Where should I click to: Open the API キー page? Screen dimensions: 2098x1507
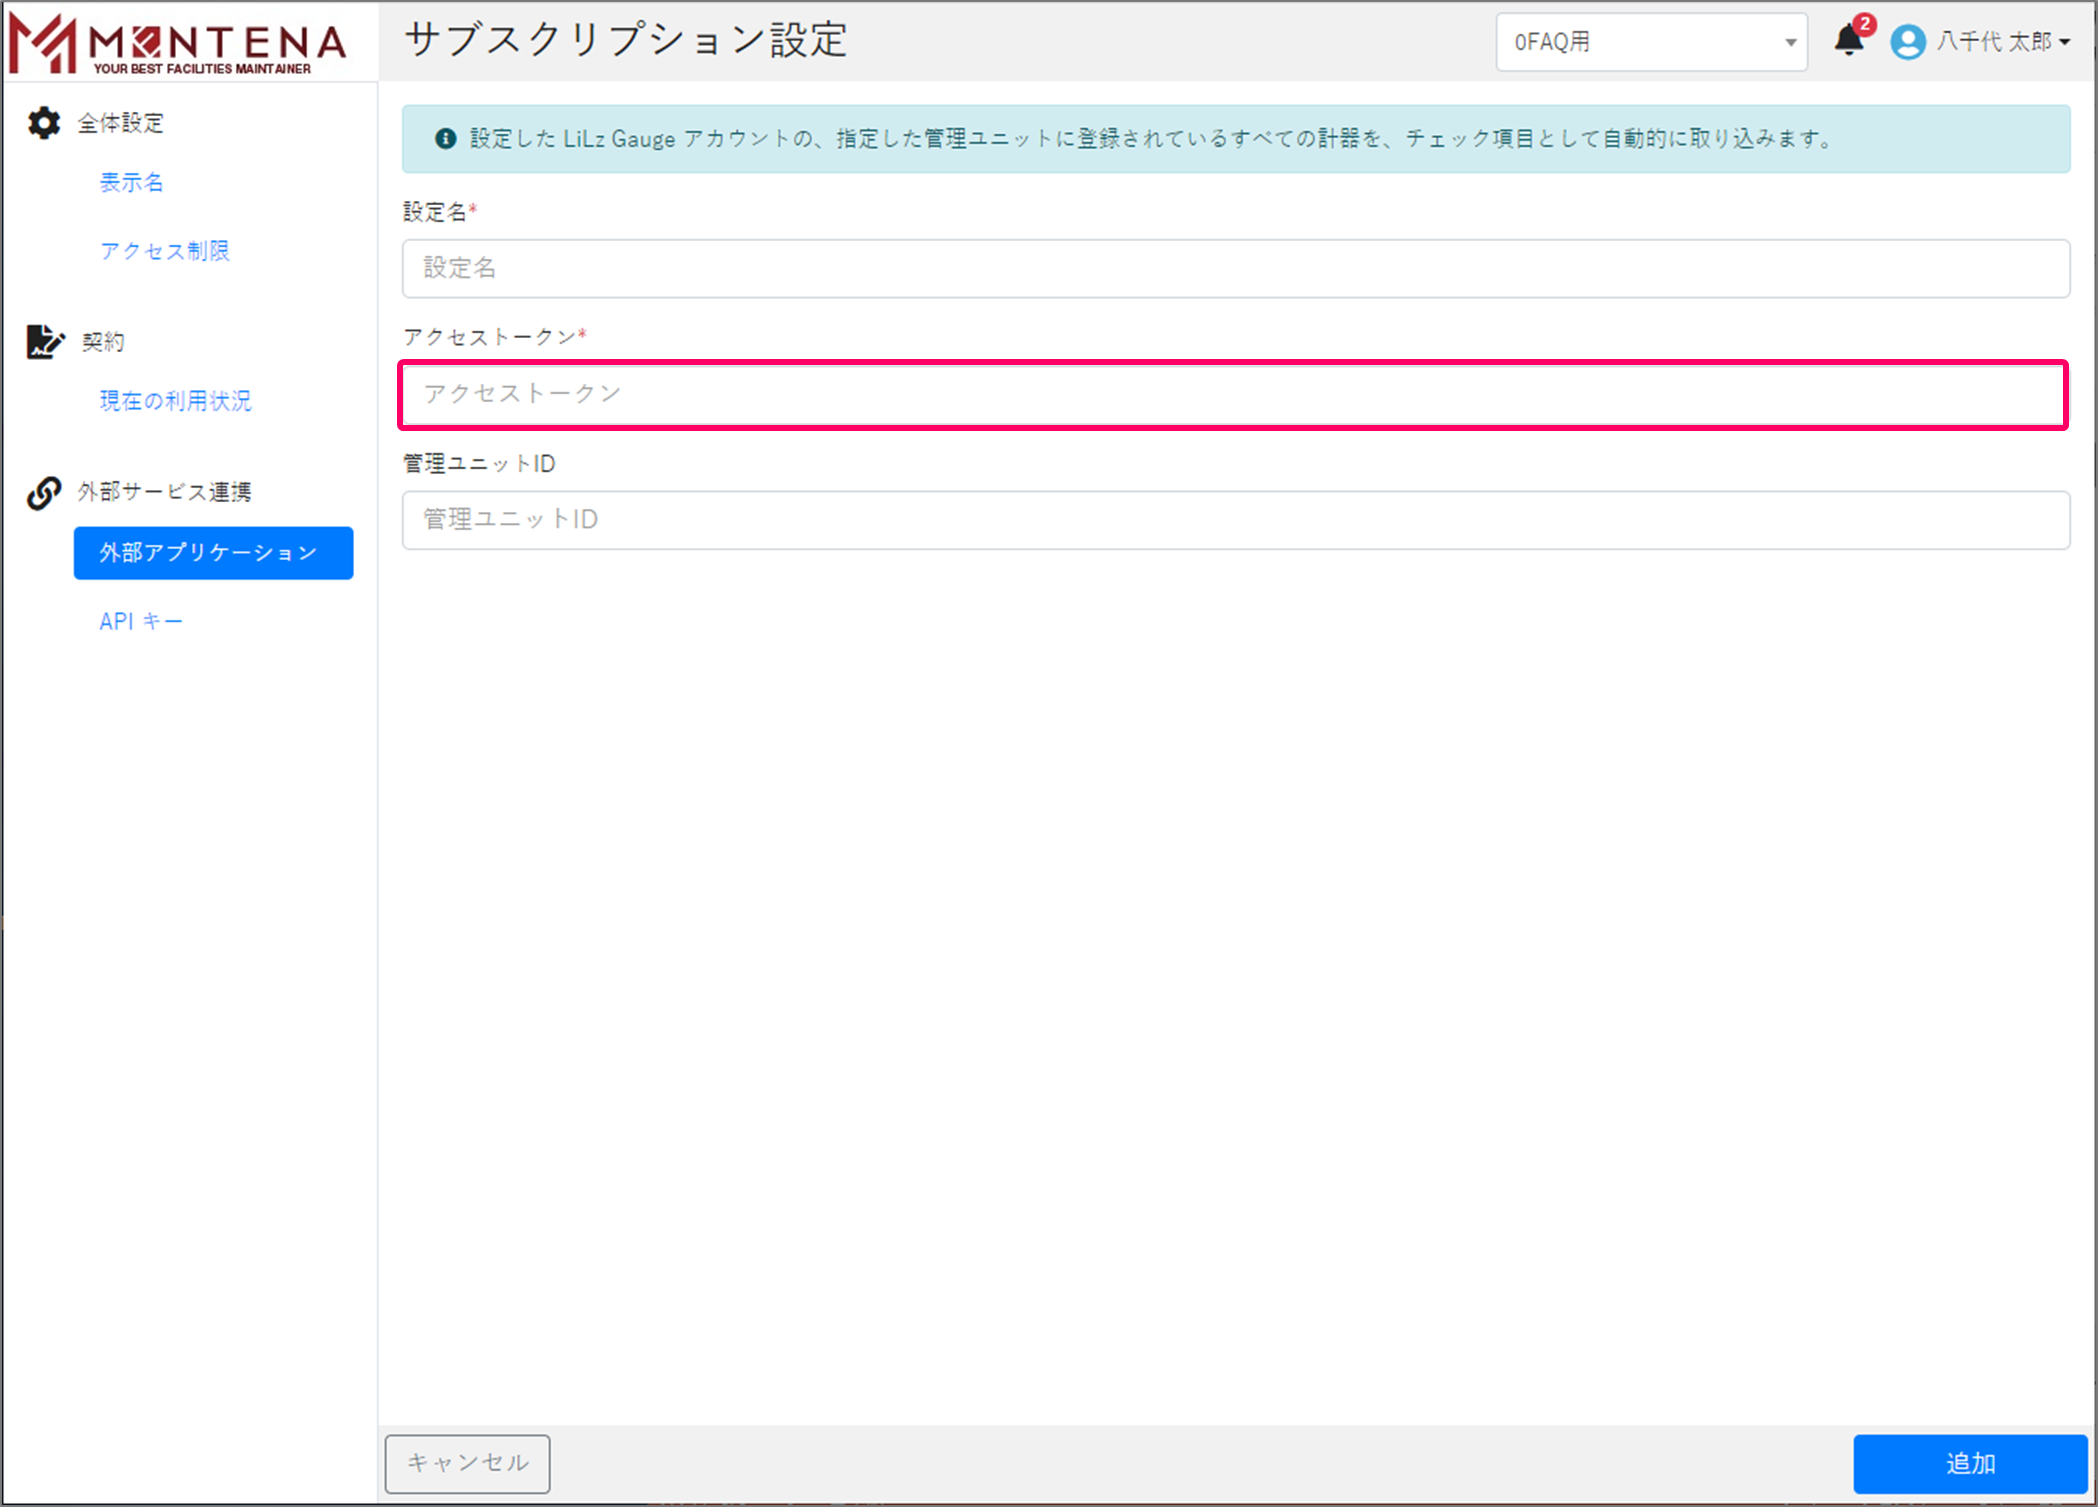(x=141, y=621)
